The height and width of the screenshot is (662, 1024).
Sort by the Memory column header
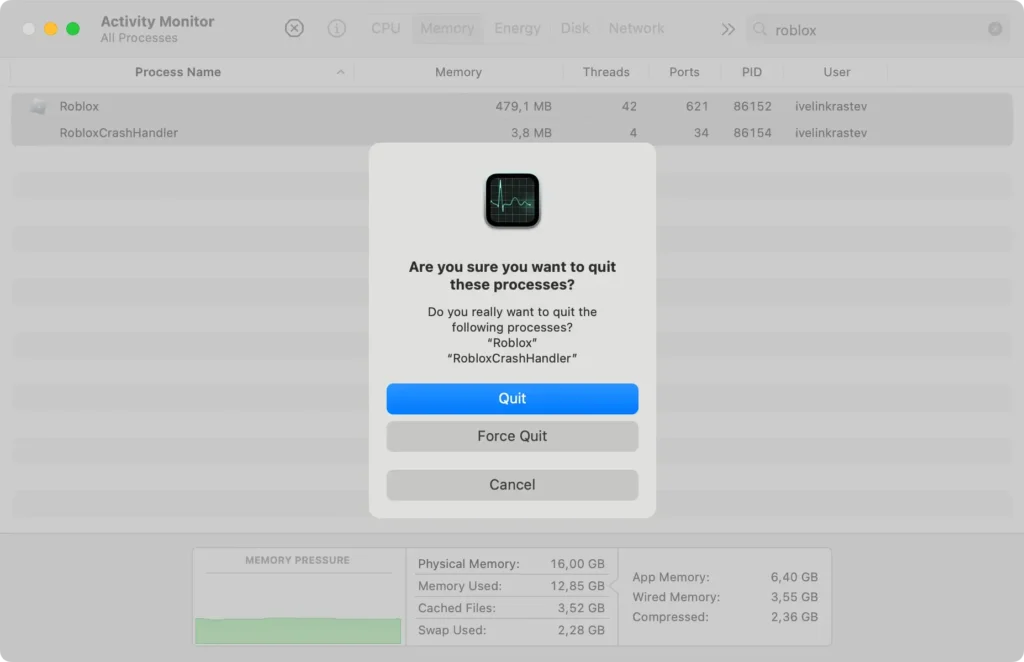(458, 72)
